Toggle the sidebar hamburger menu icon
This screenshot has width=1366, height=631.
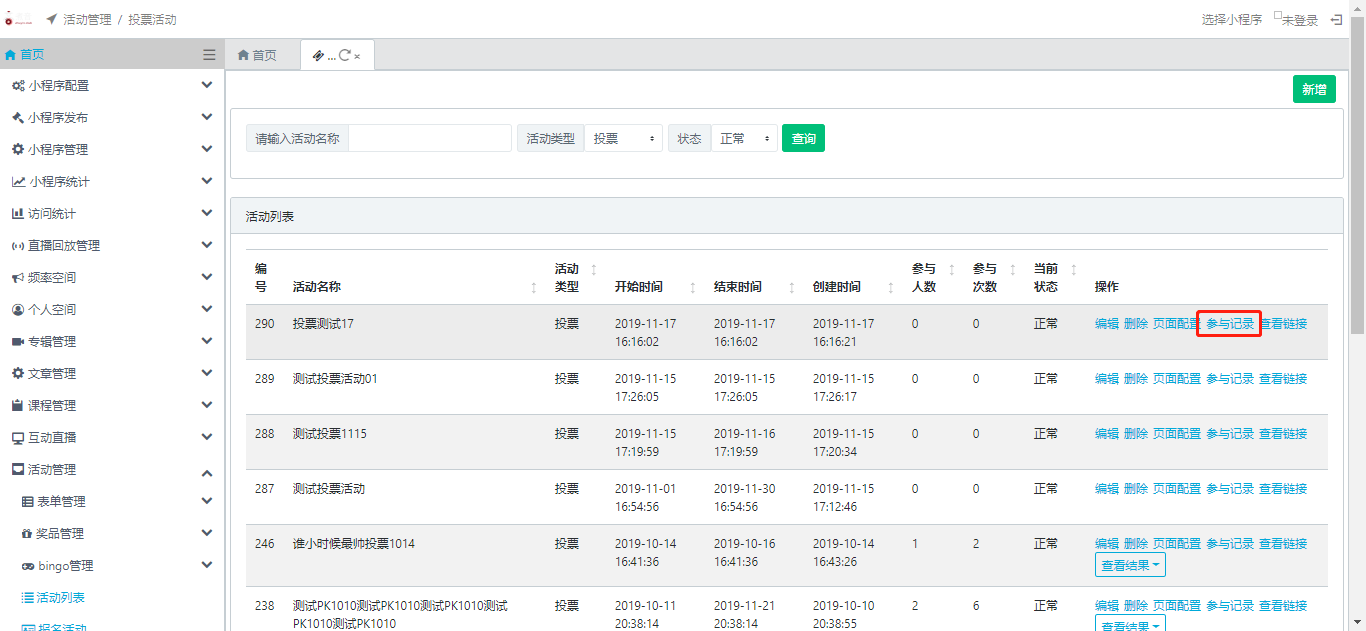[209, 55]
